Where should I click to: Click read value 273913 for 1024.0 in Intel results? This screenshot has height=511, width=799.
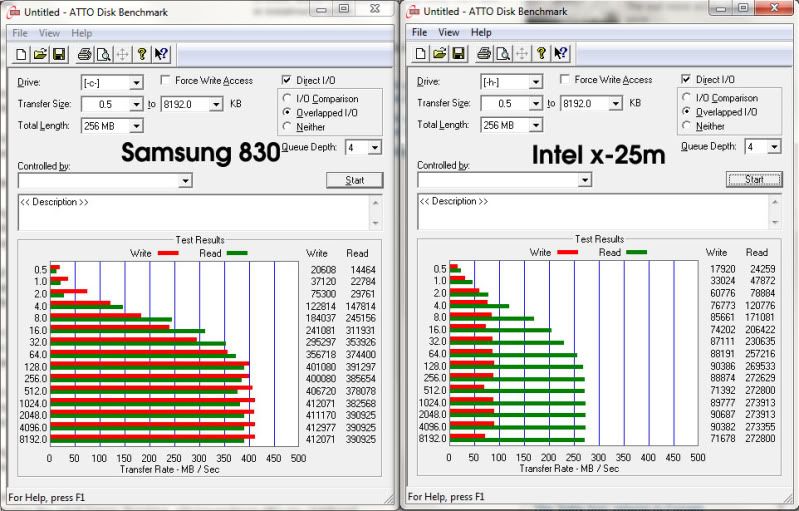[760, 402]
